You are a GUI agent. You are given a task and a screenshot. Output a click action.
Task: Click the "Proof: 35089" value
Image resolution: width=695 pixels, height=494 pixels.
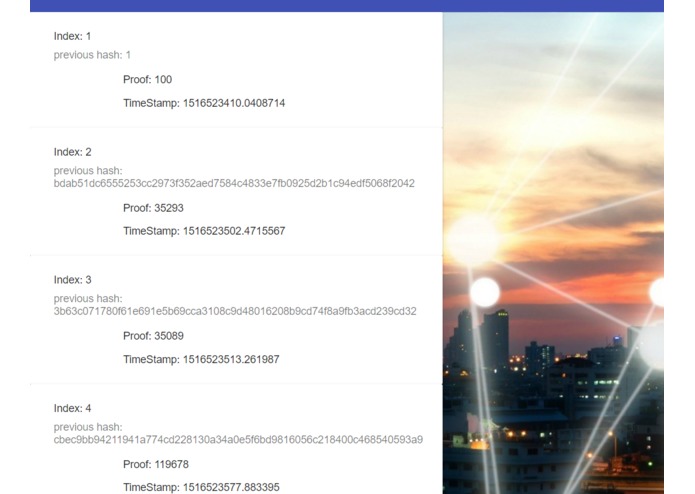point(153,336)
